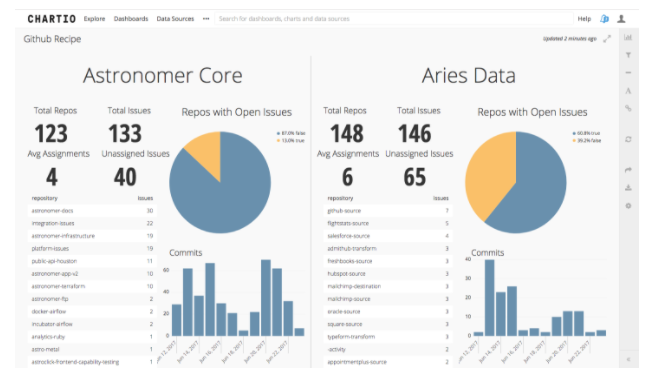Click the '87.0% false' legend swatch
The height and width of the screenshot is (380, 648).
278,133
